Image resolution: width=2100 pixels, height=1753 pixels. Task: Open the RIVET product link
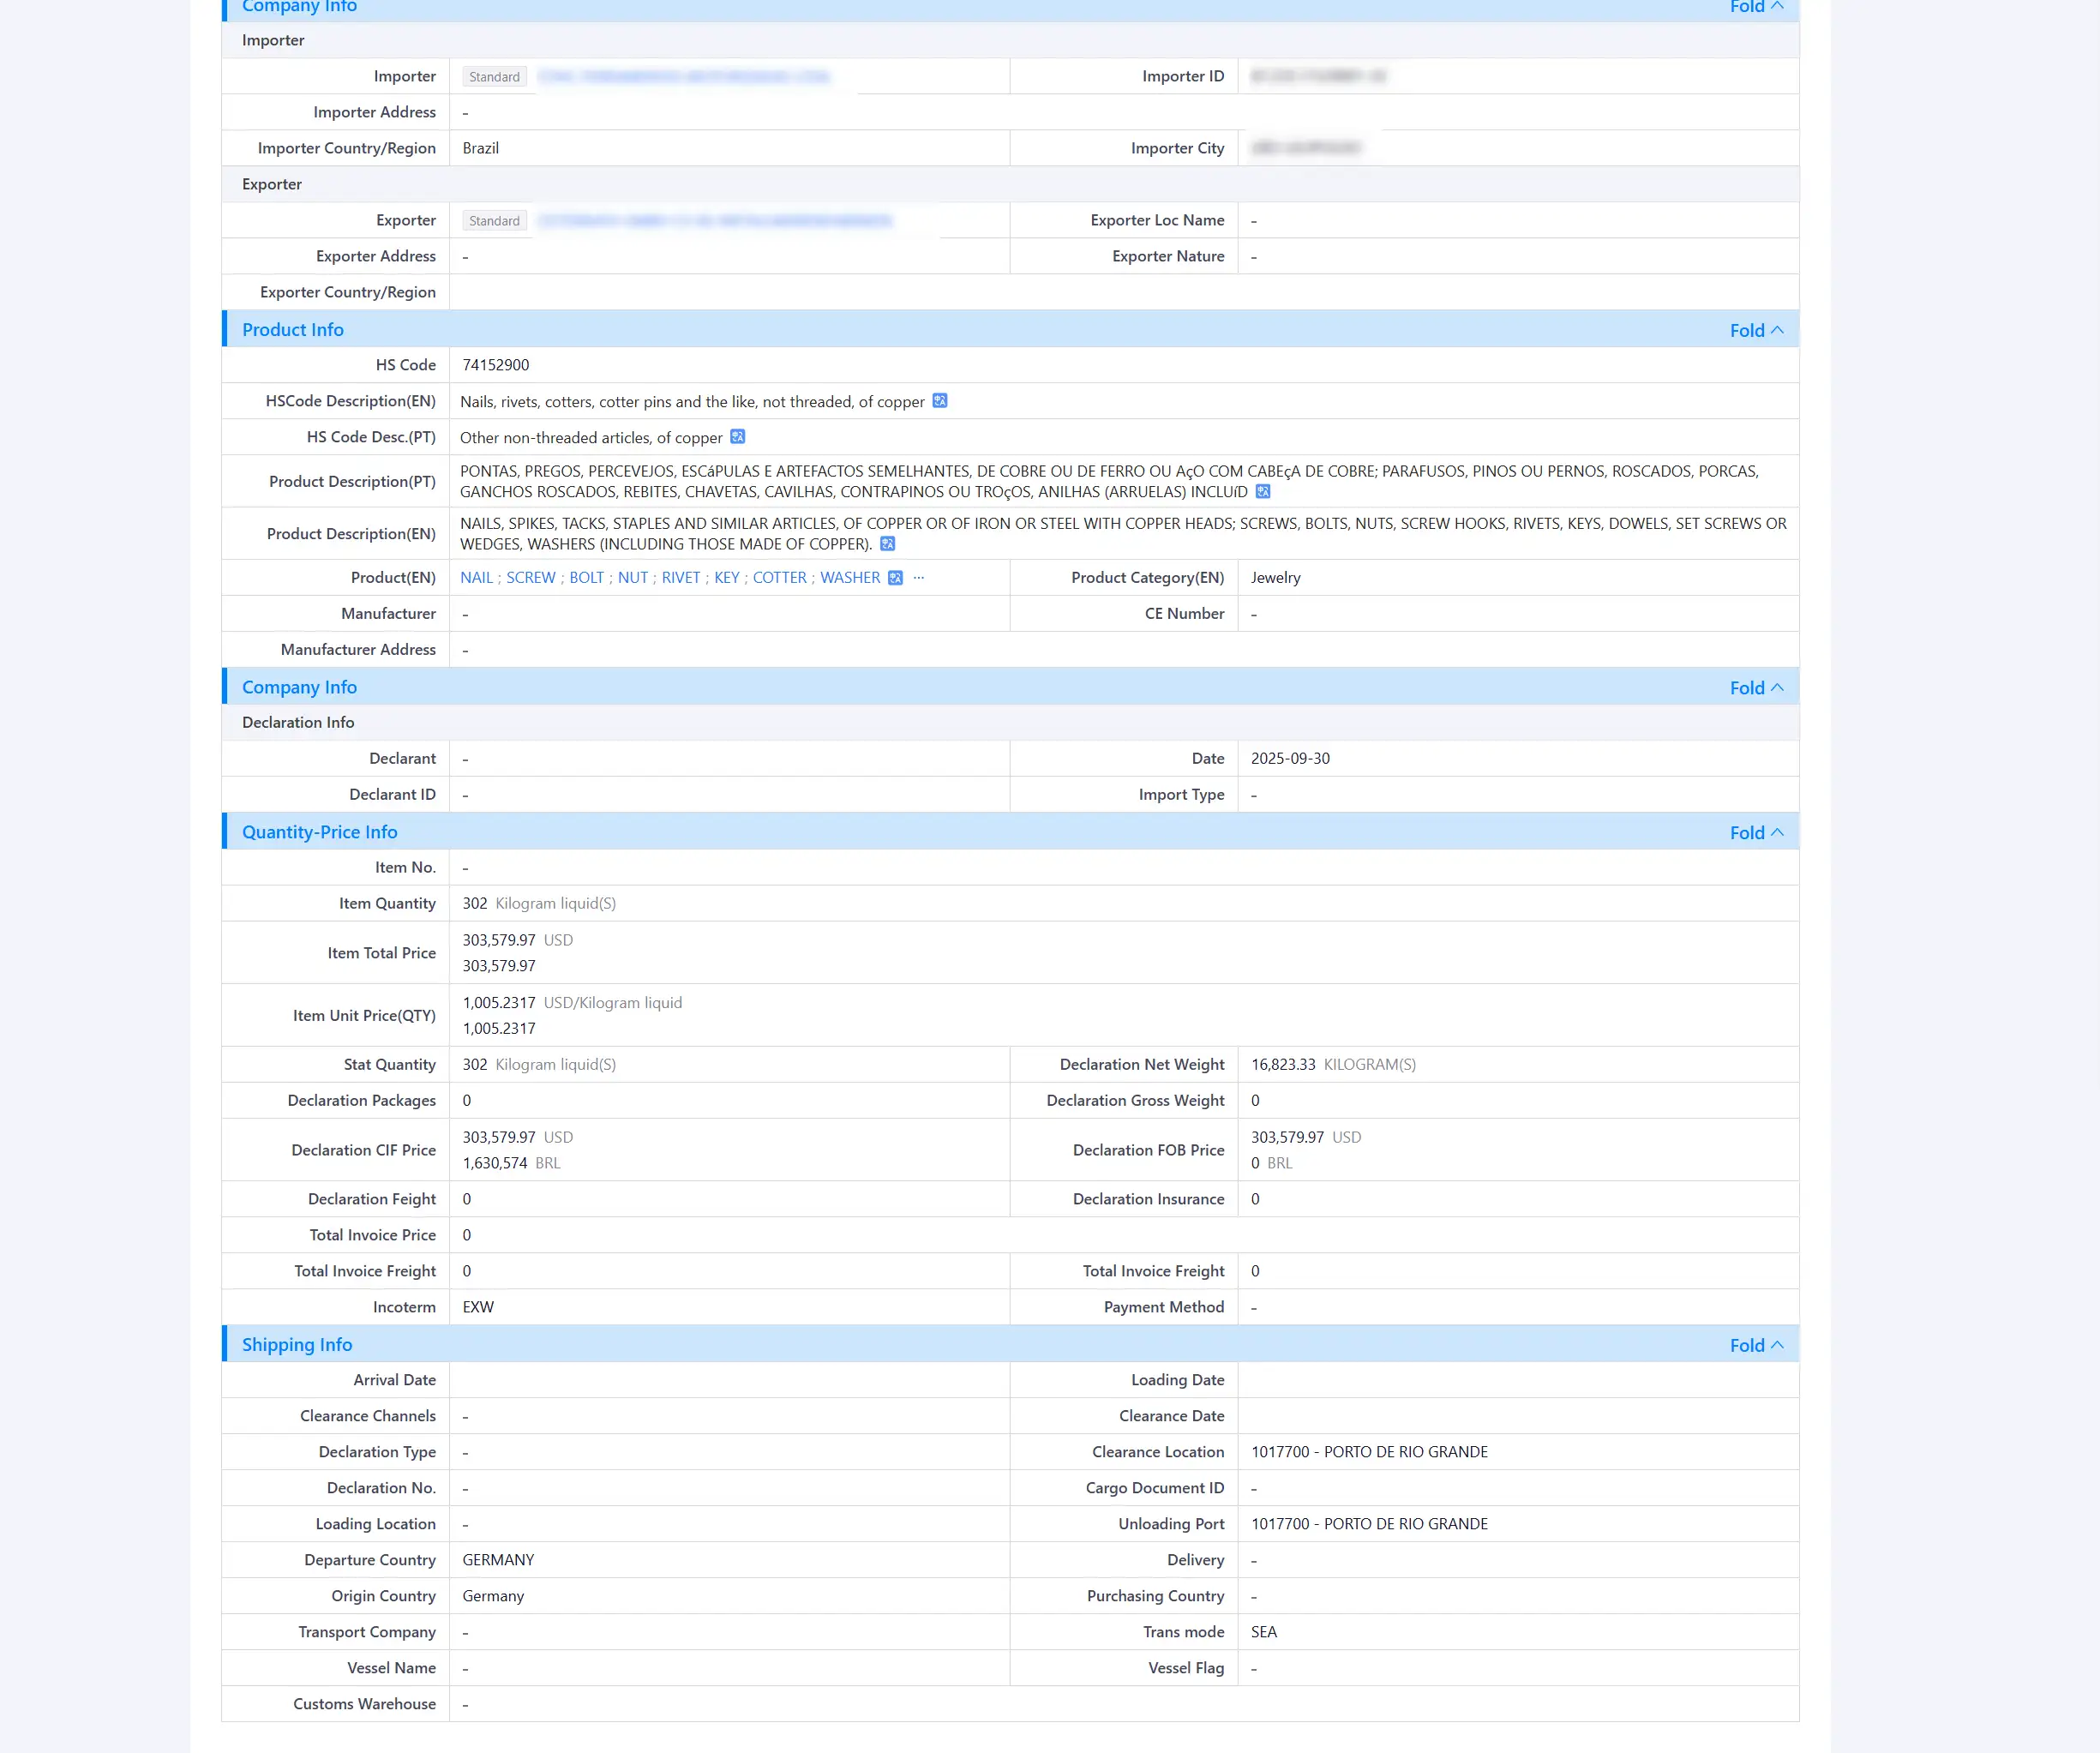pyautogui.click(x=680, y=578)
